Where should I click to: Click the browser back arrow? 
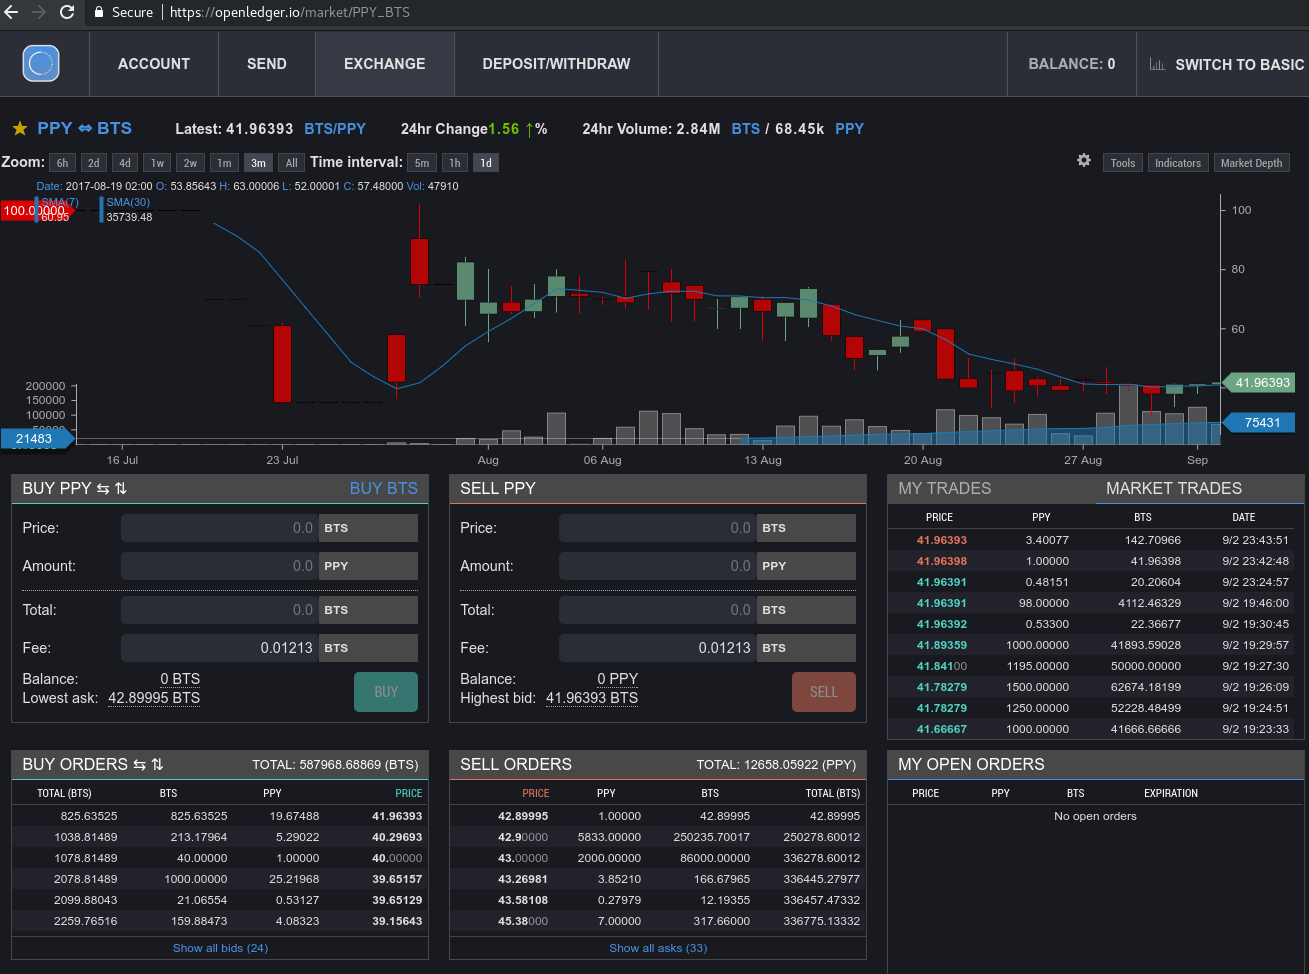12,12
